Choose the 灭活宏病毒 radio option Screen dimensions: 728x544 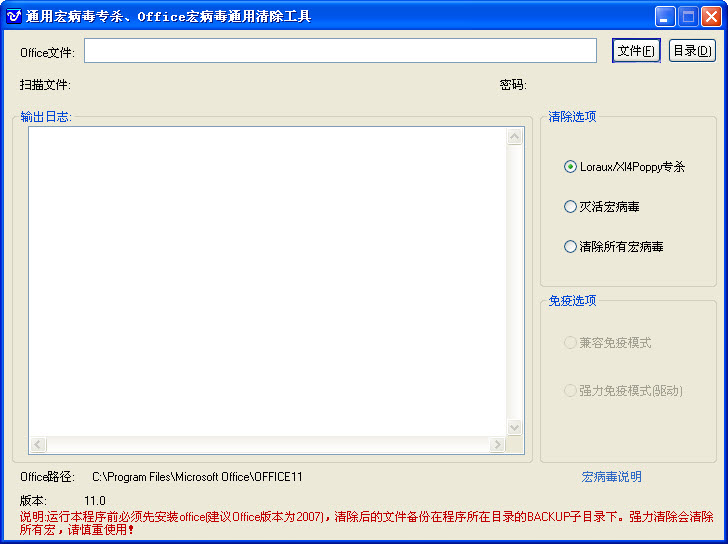571,207
